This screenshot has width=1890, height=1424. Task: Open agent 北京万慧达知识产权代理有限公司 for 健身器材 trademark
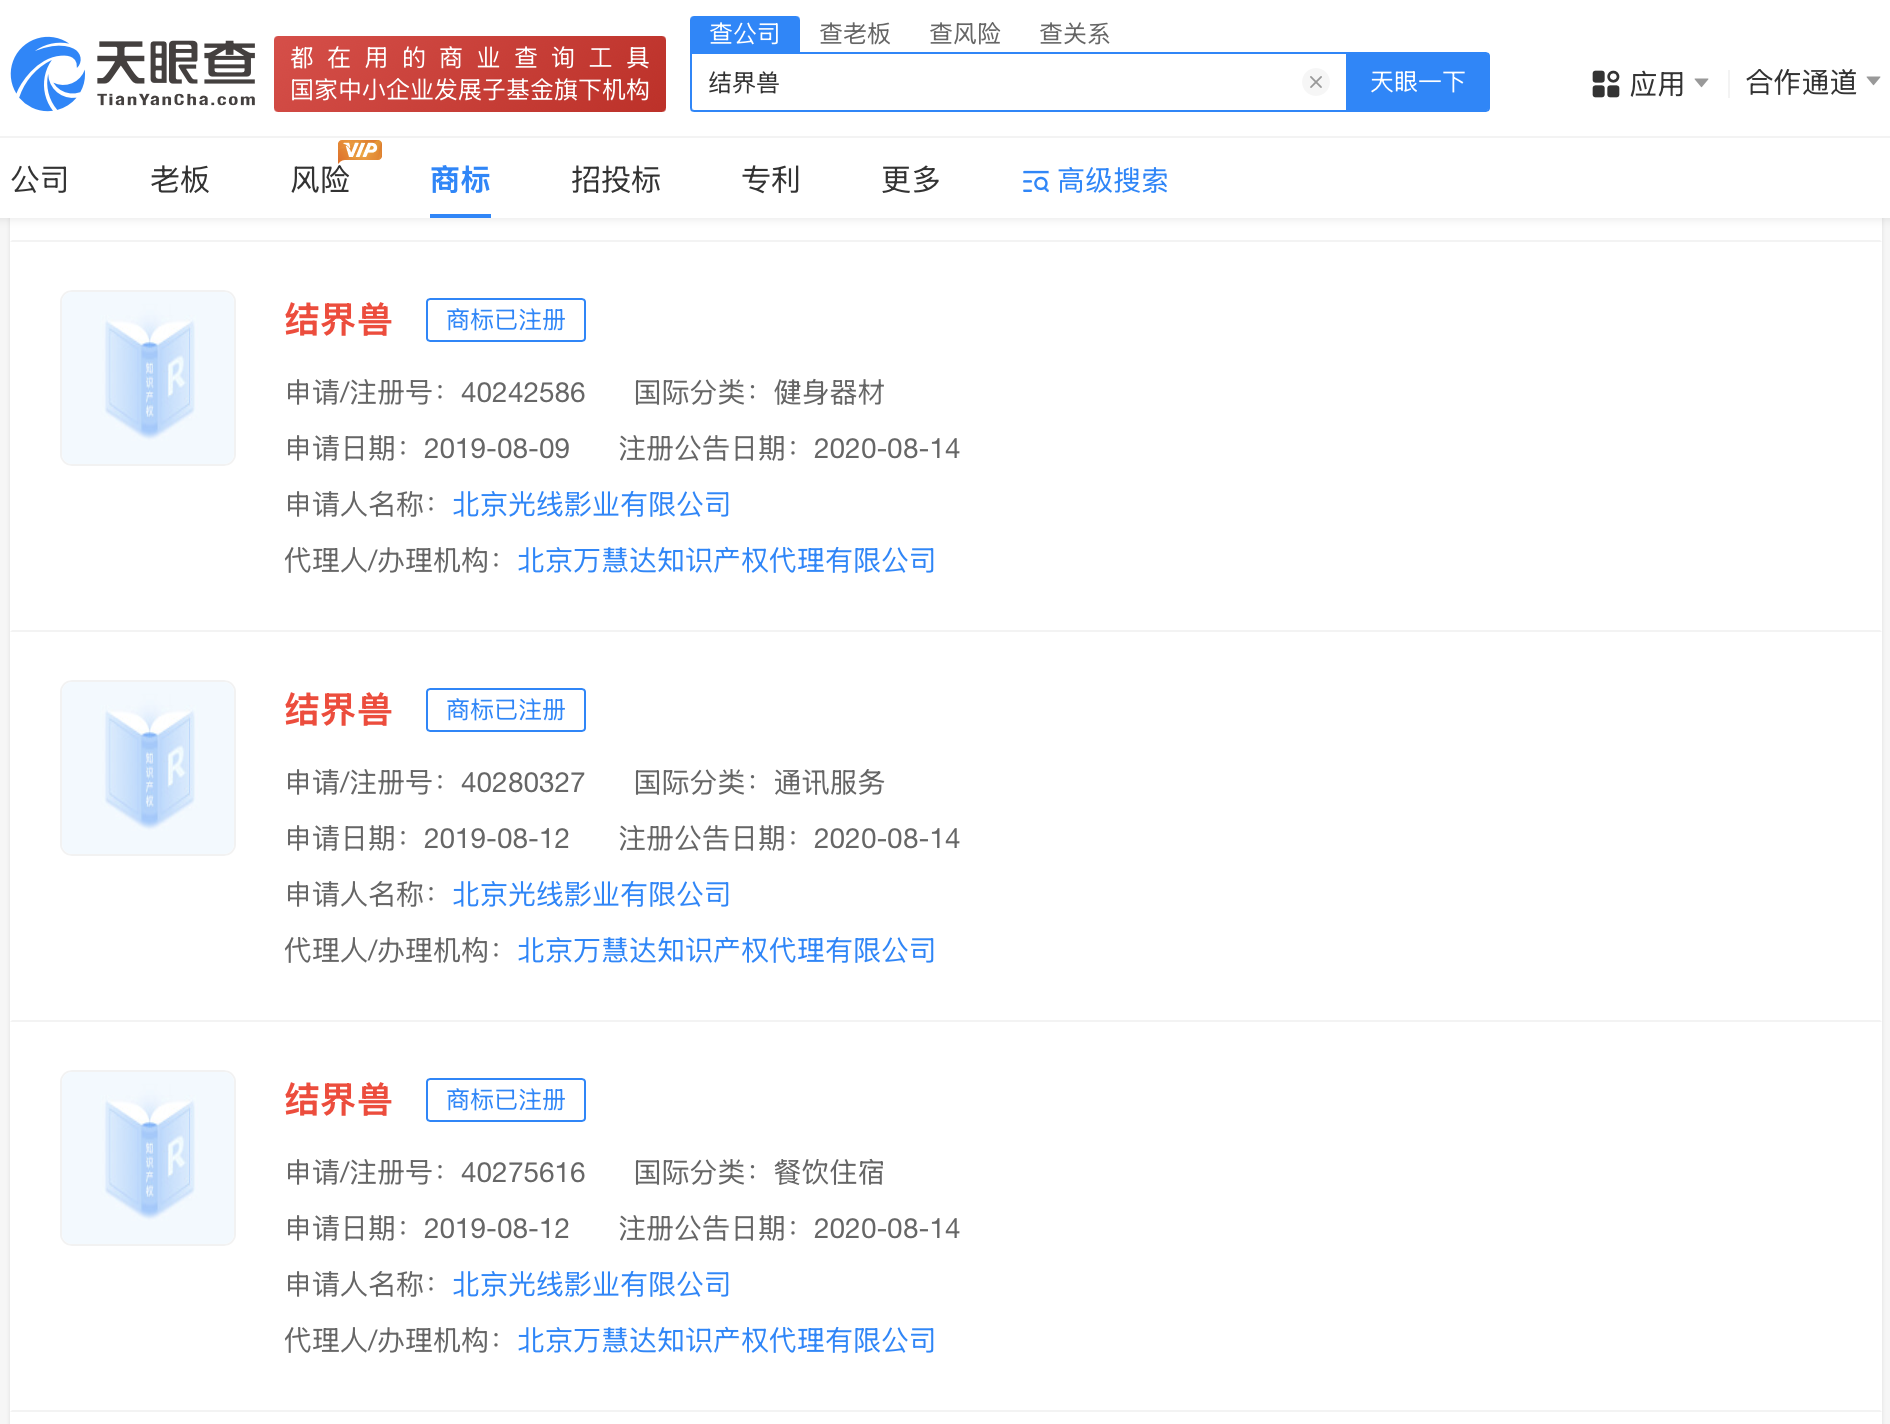[x=727, y=560]
